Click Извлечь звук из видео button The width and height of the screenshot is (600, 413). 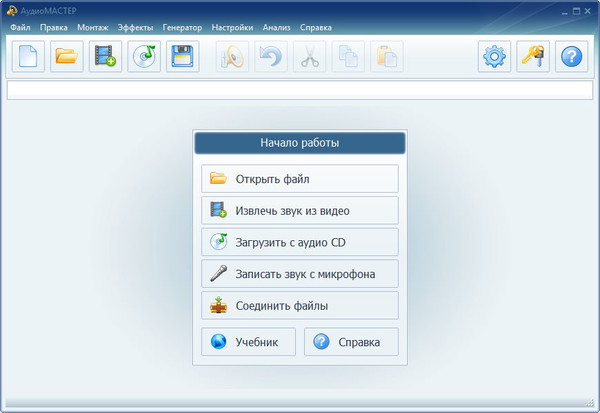(x=300, y=211)
